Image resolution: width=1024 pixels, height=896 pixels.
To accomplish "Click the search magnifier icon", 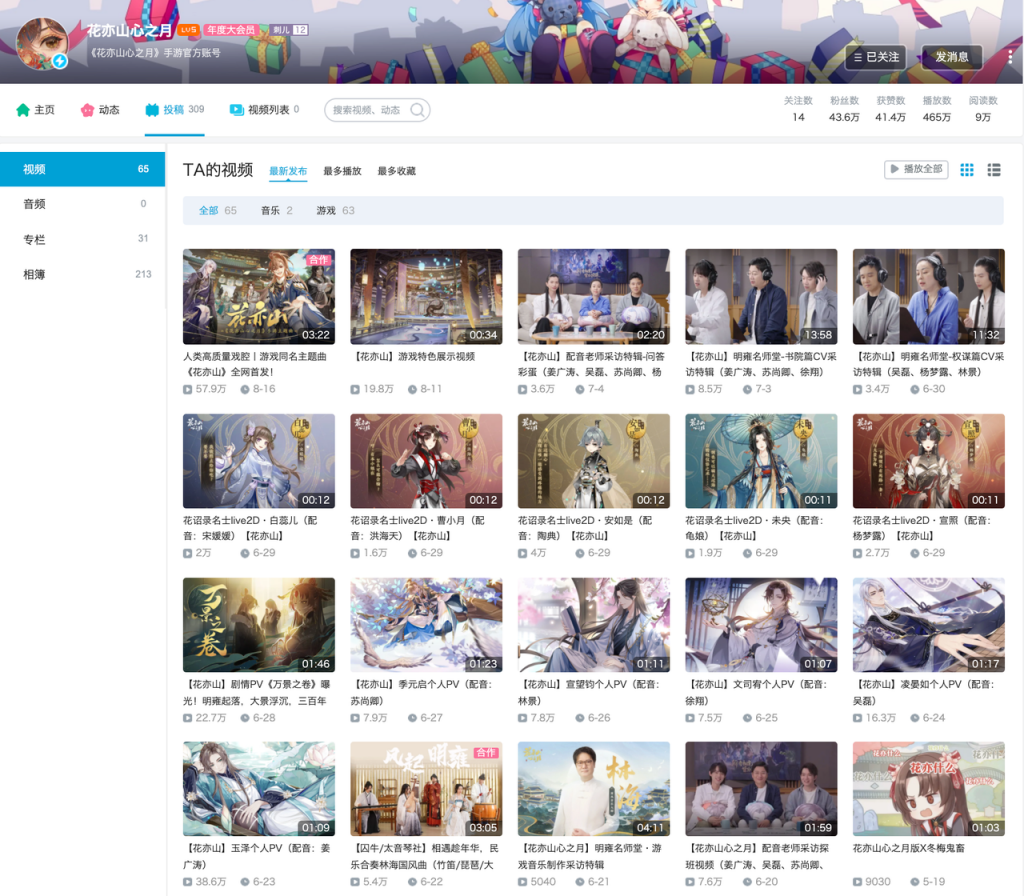I will tap(417, 110).
